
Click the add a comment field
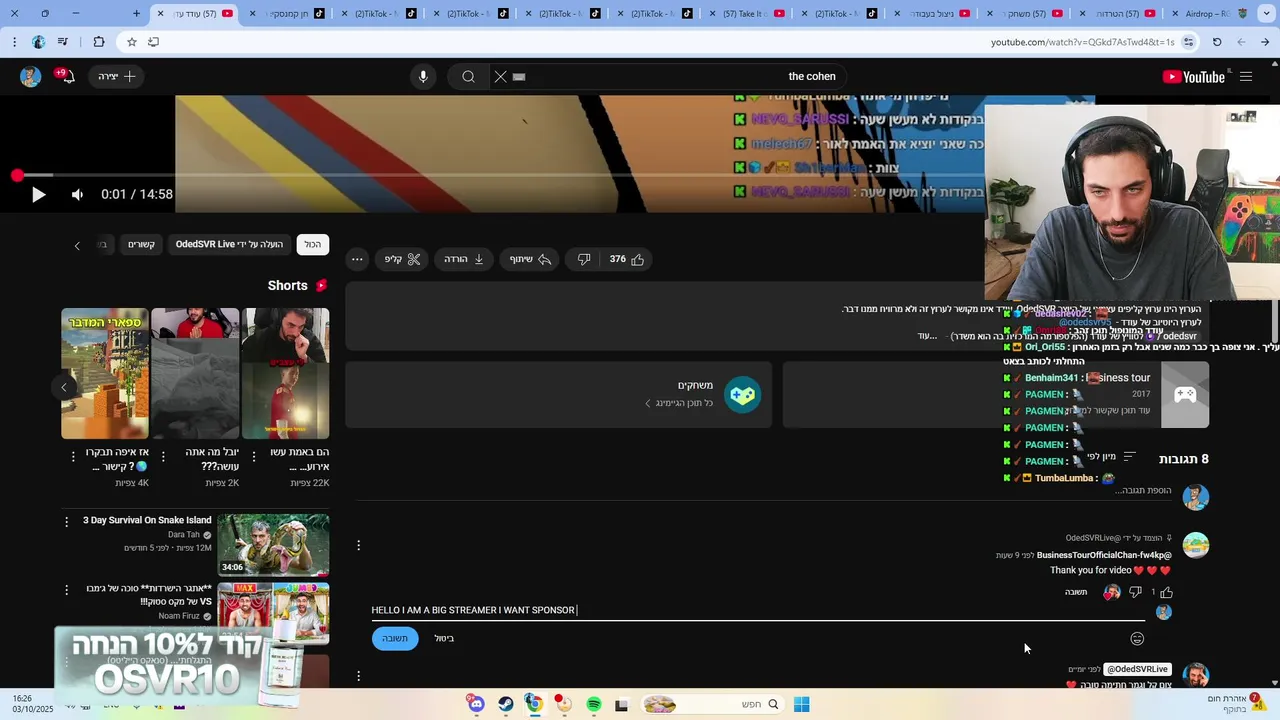tap(1145, 490)
